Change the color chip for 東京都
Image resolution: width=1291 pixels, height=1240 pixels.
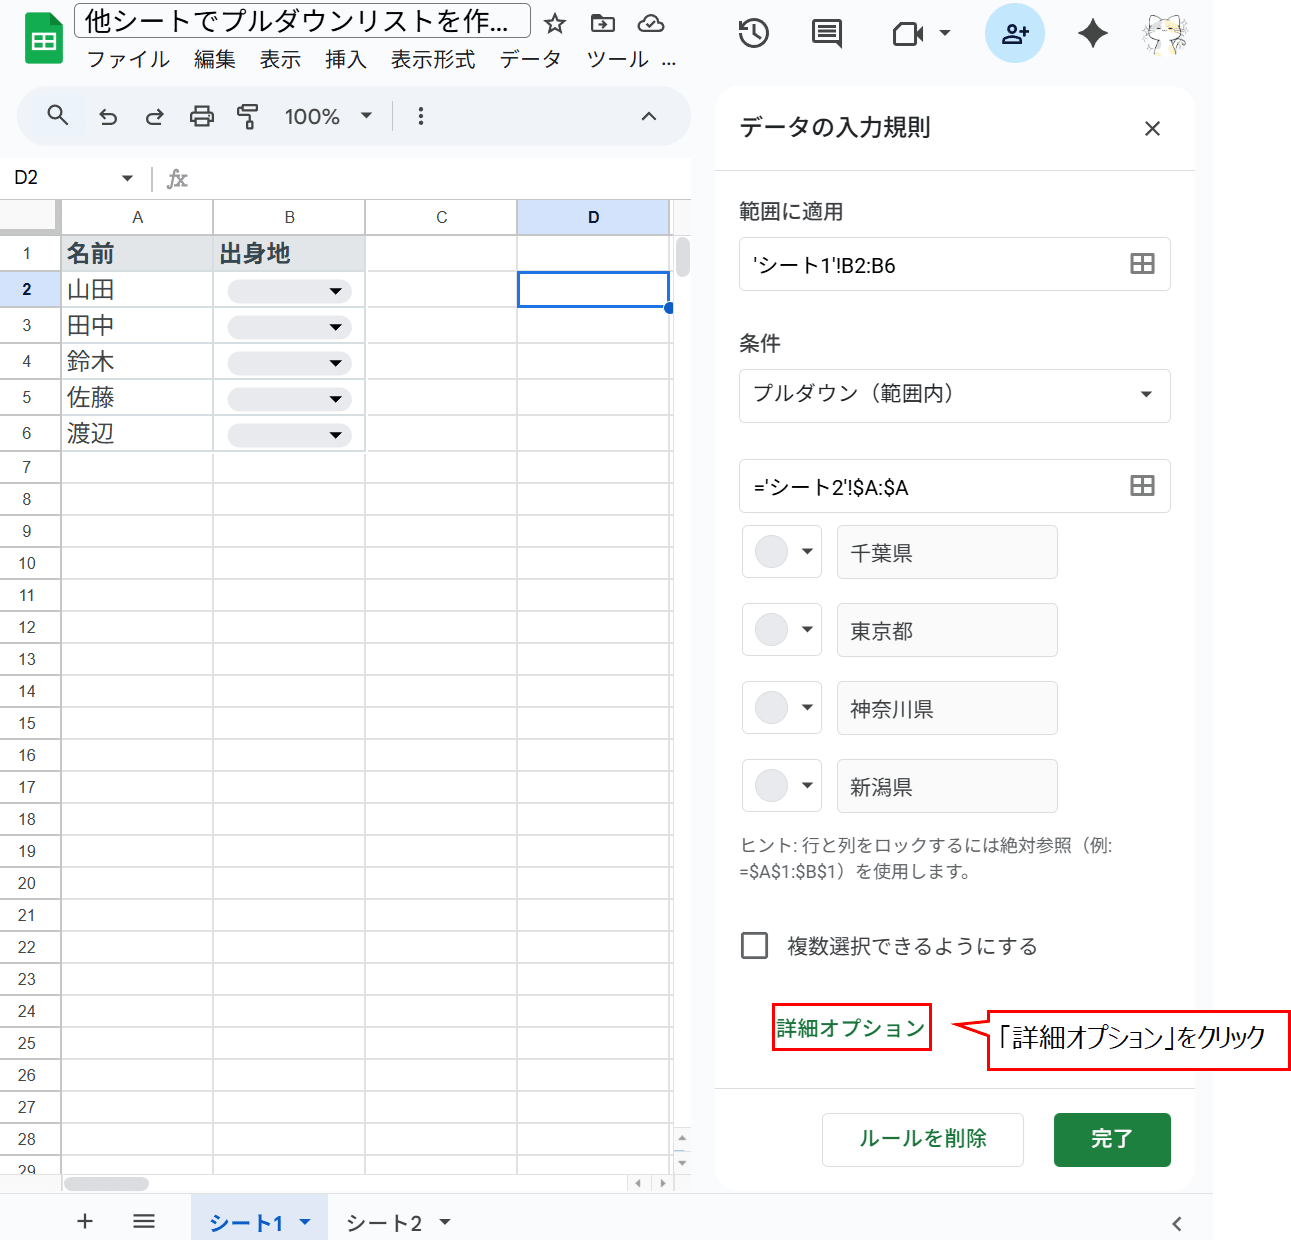tap(781, 630)
